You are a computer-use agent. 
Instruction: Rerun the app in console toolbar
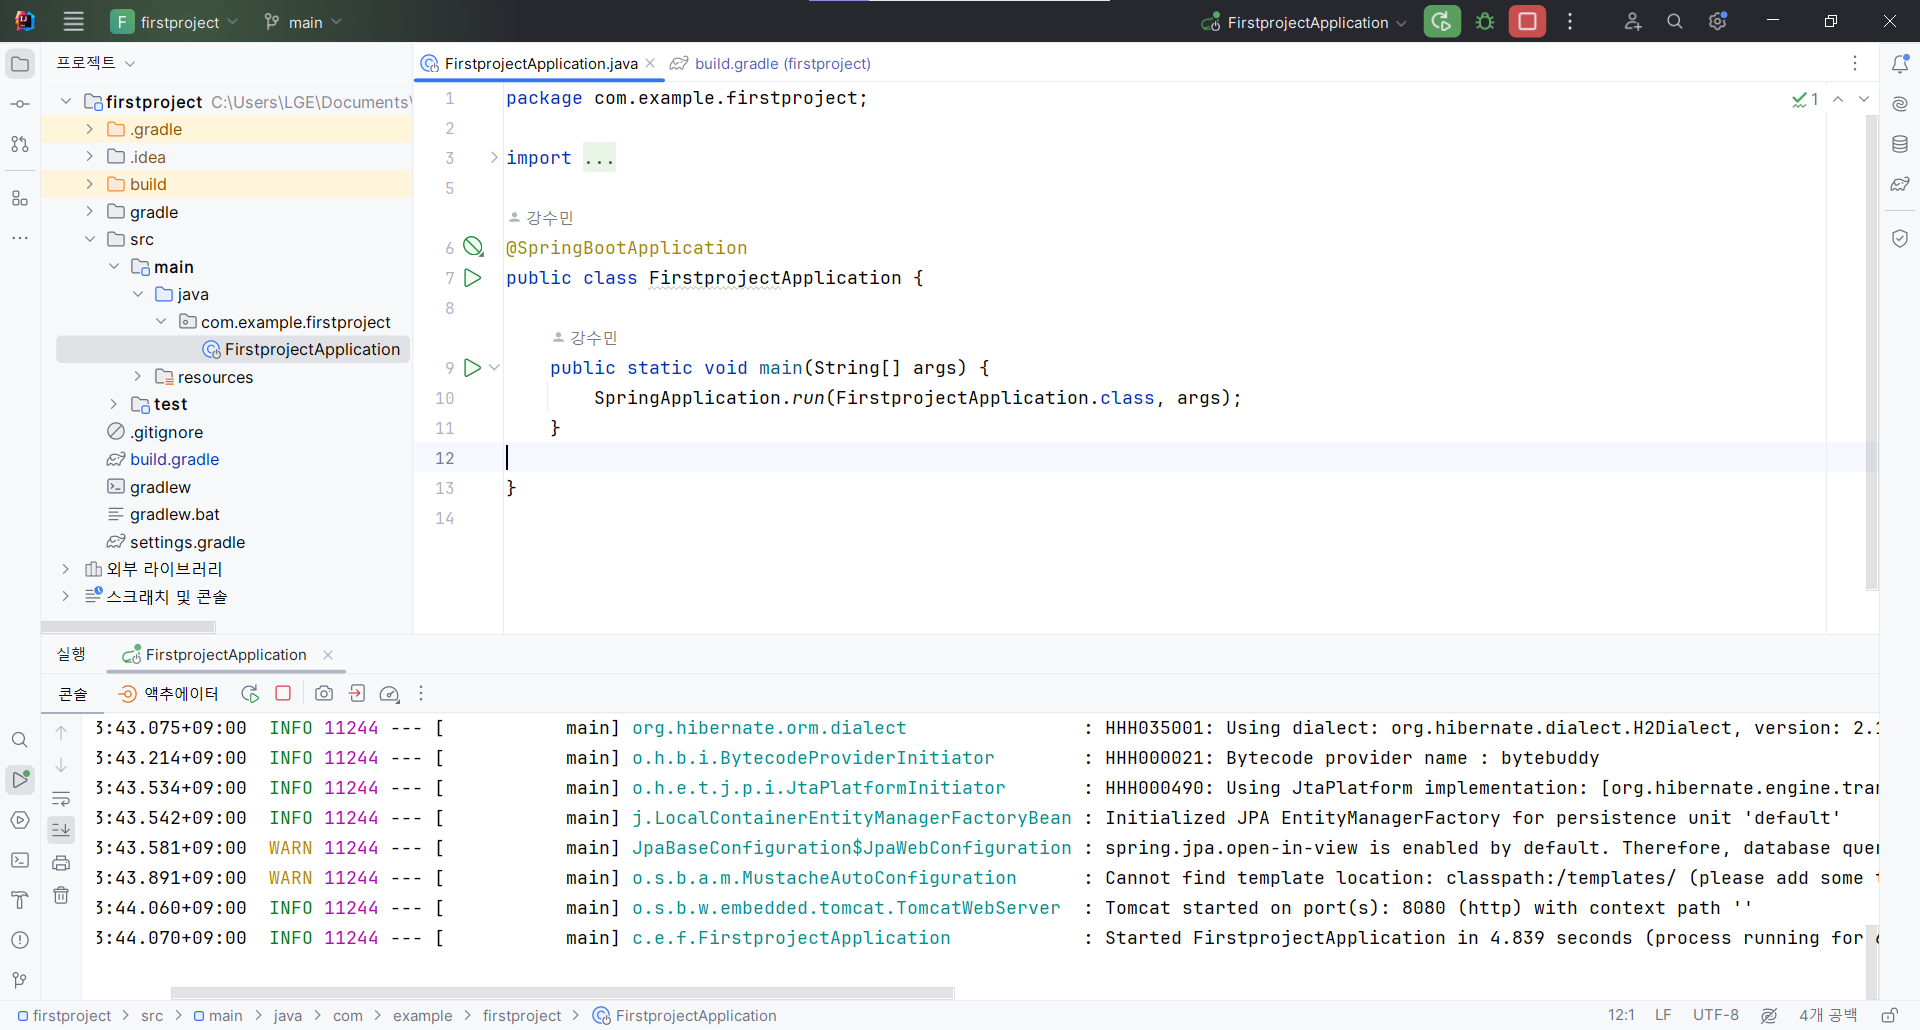(x=250, y=693)
